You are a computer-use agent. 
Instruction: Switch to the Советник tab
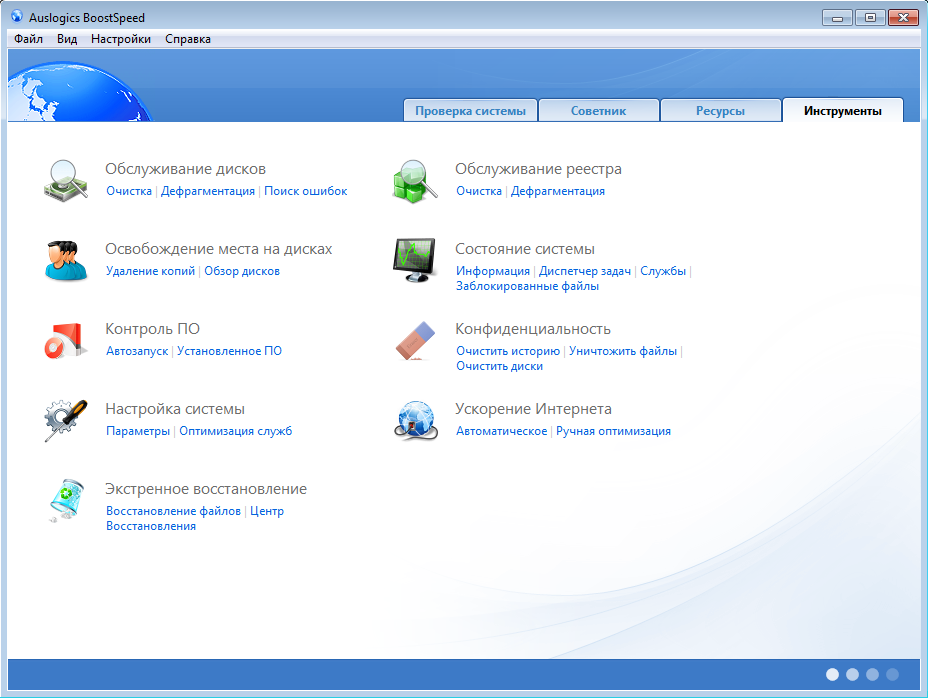pos(598,111)
